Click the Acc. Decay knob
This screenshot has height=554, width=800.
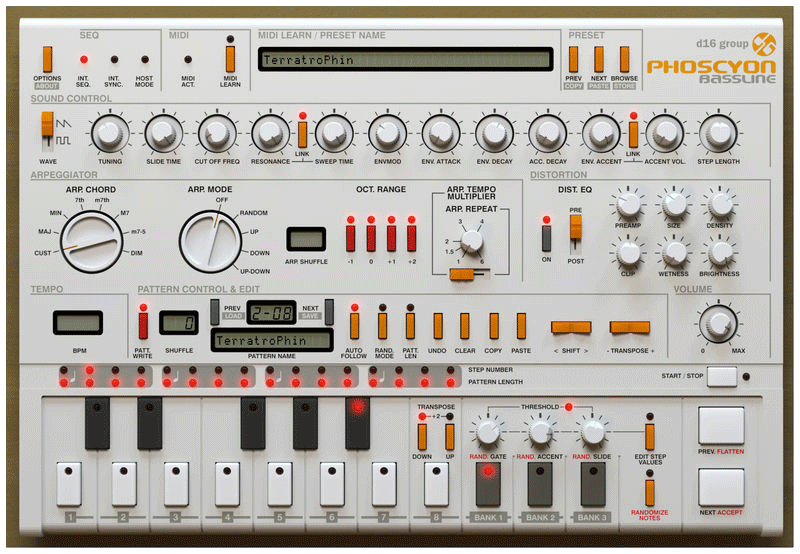tap(547, 133)
